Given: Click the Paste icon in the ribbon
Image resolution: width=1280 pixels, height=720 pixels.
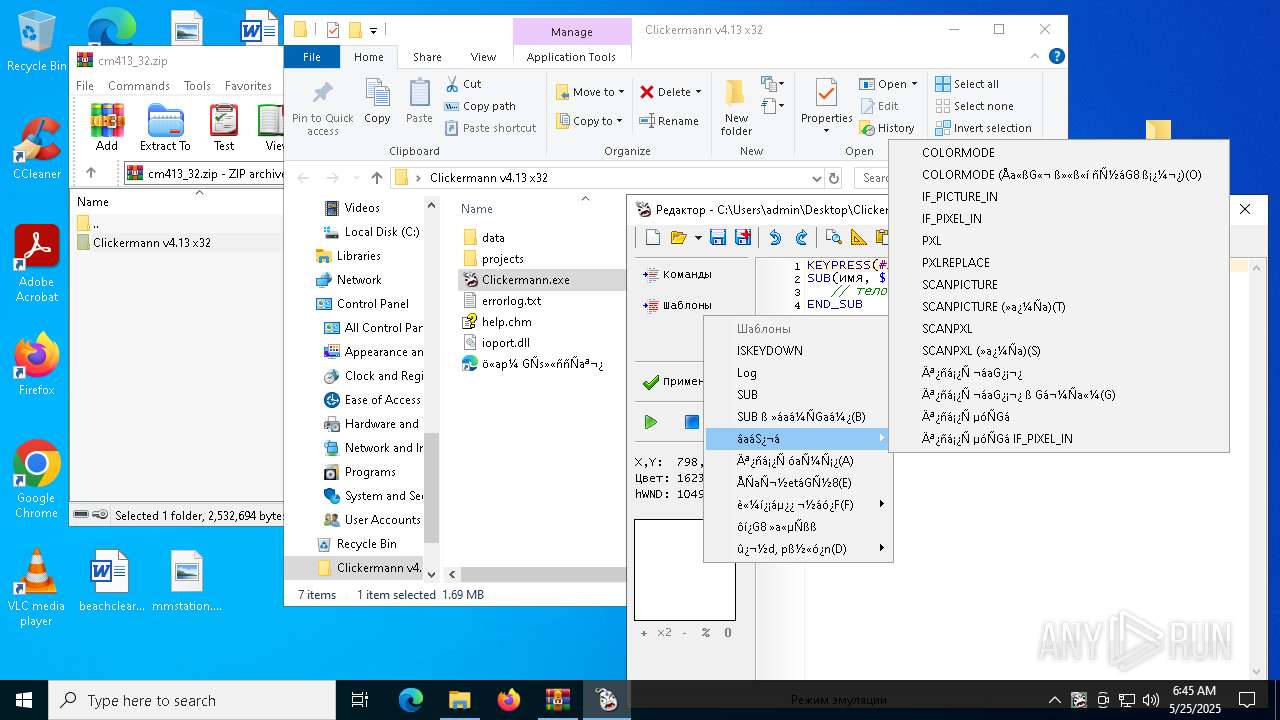Looking at the screenshot, I should pos(419,102).
